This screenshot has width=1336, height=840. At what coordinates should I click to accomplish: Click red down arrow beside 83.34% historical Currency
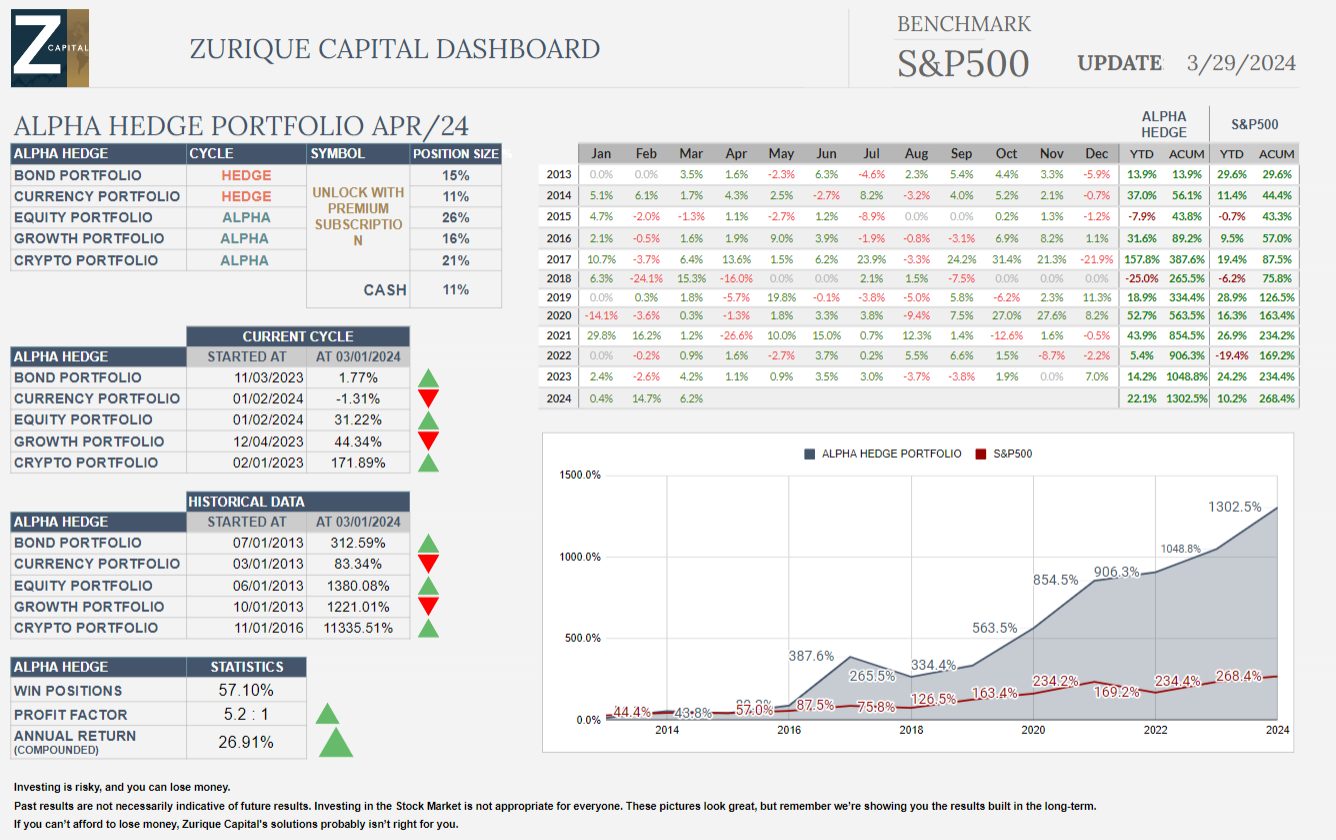(428, 564)
